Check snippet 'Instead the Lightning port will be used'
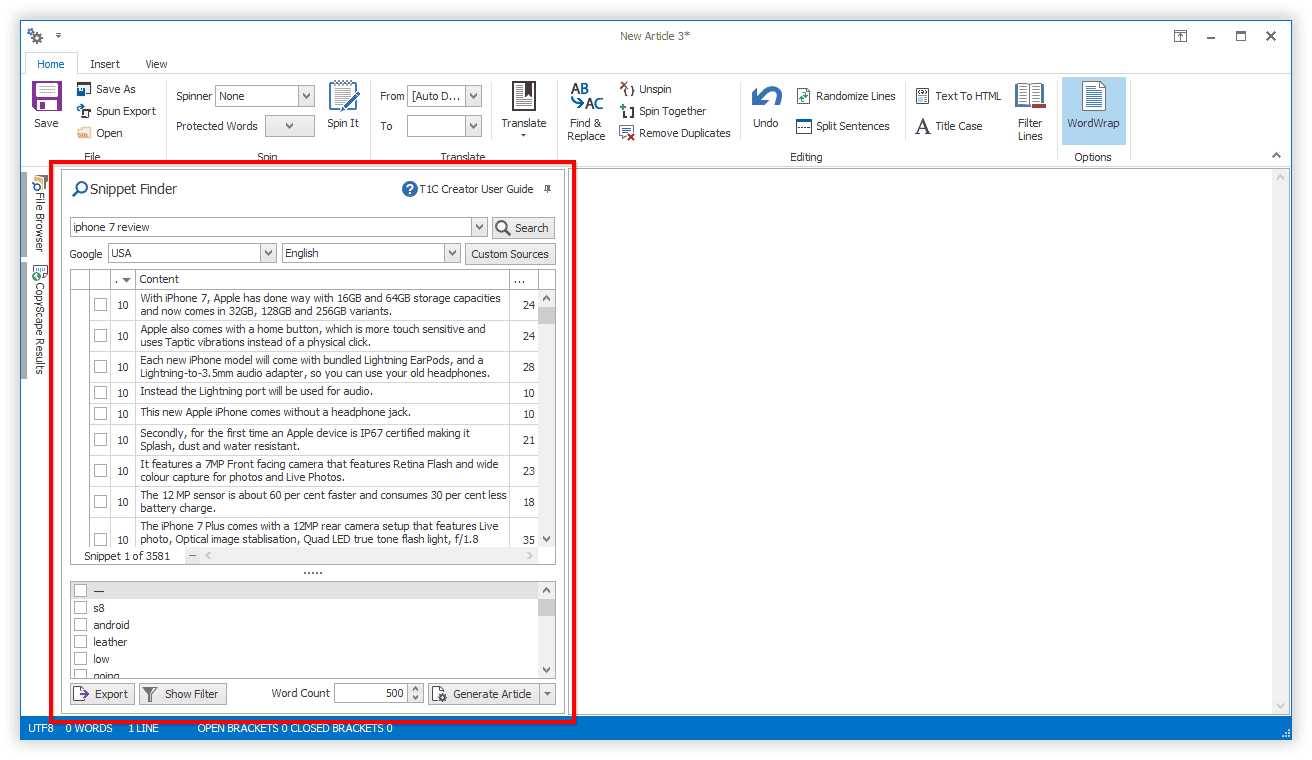Image resolution: width=1312 pixels, height=760 pixels. 100,393
